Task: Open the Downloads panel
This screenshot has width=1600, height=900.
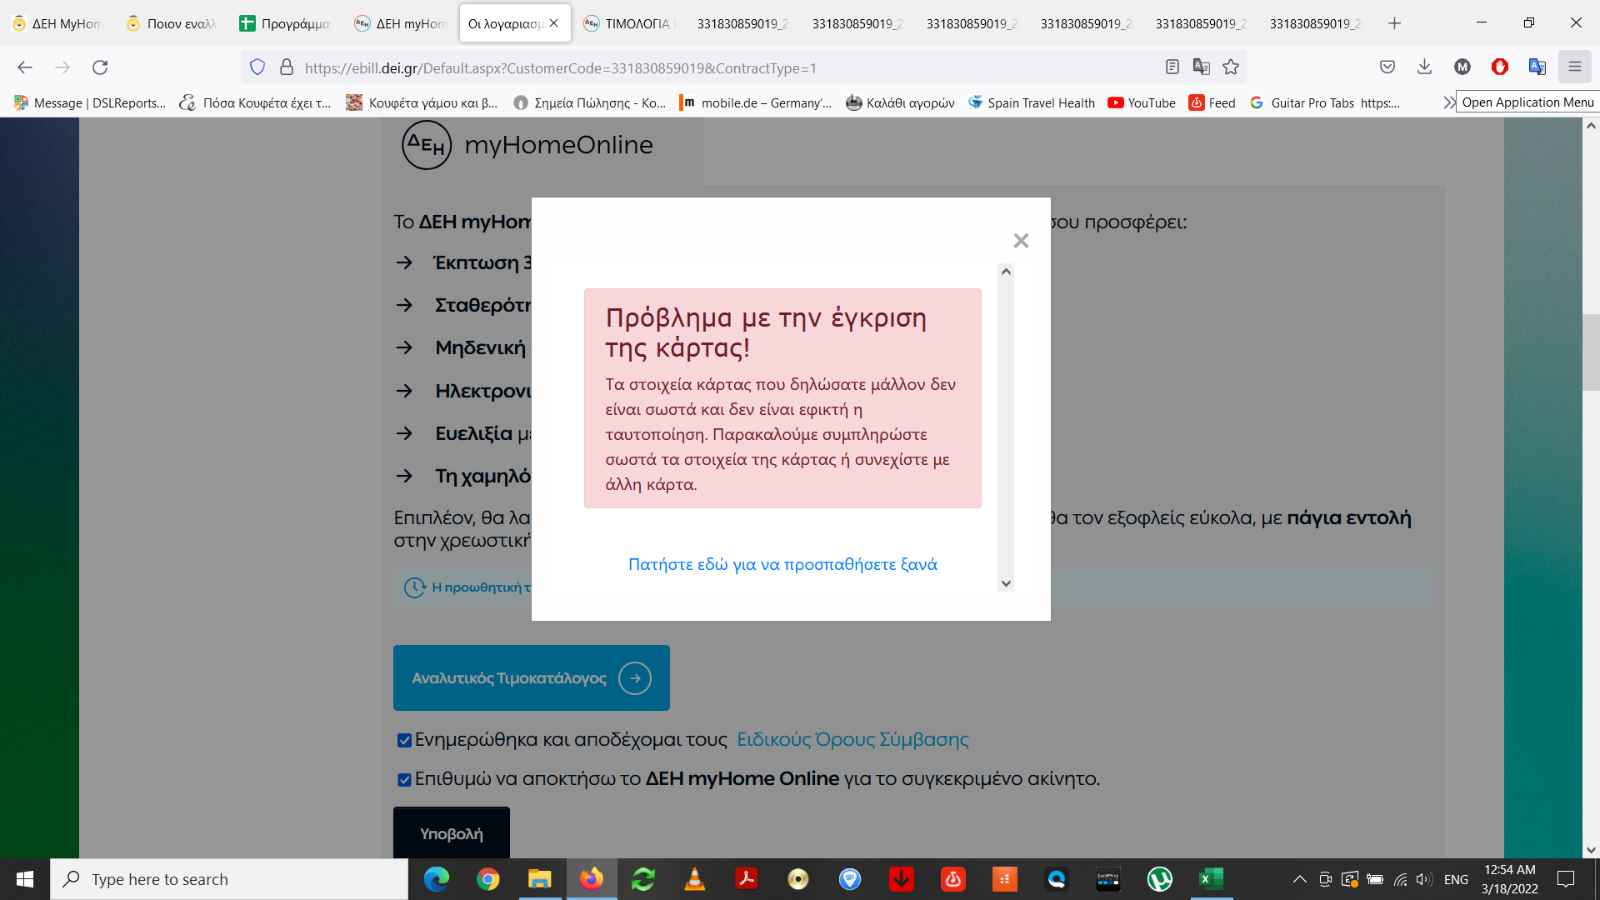Action: [x=1424, y=67]
